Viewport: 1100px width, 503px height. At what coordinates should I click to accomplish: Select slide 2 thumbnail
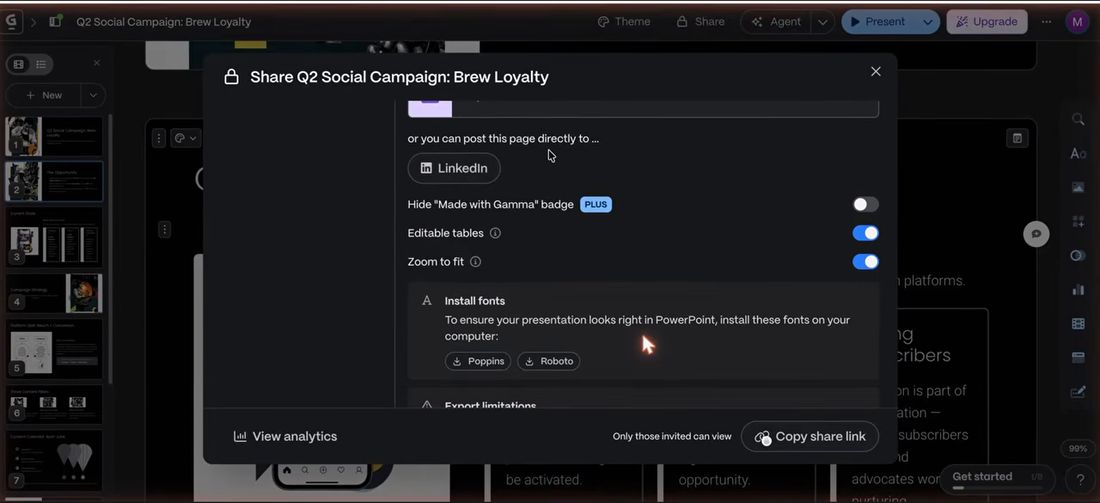[54, 181]
